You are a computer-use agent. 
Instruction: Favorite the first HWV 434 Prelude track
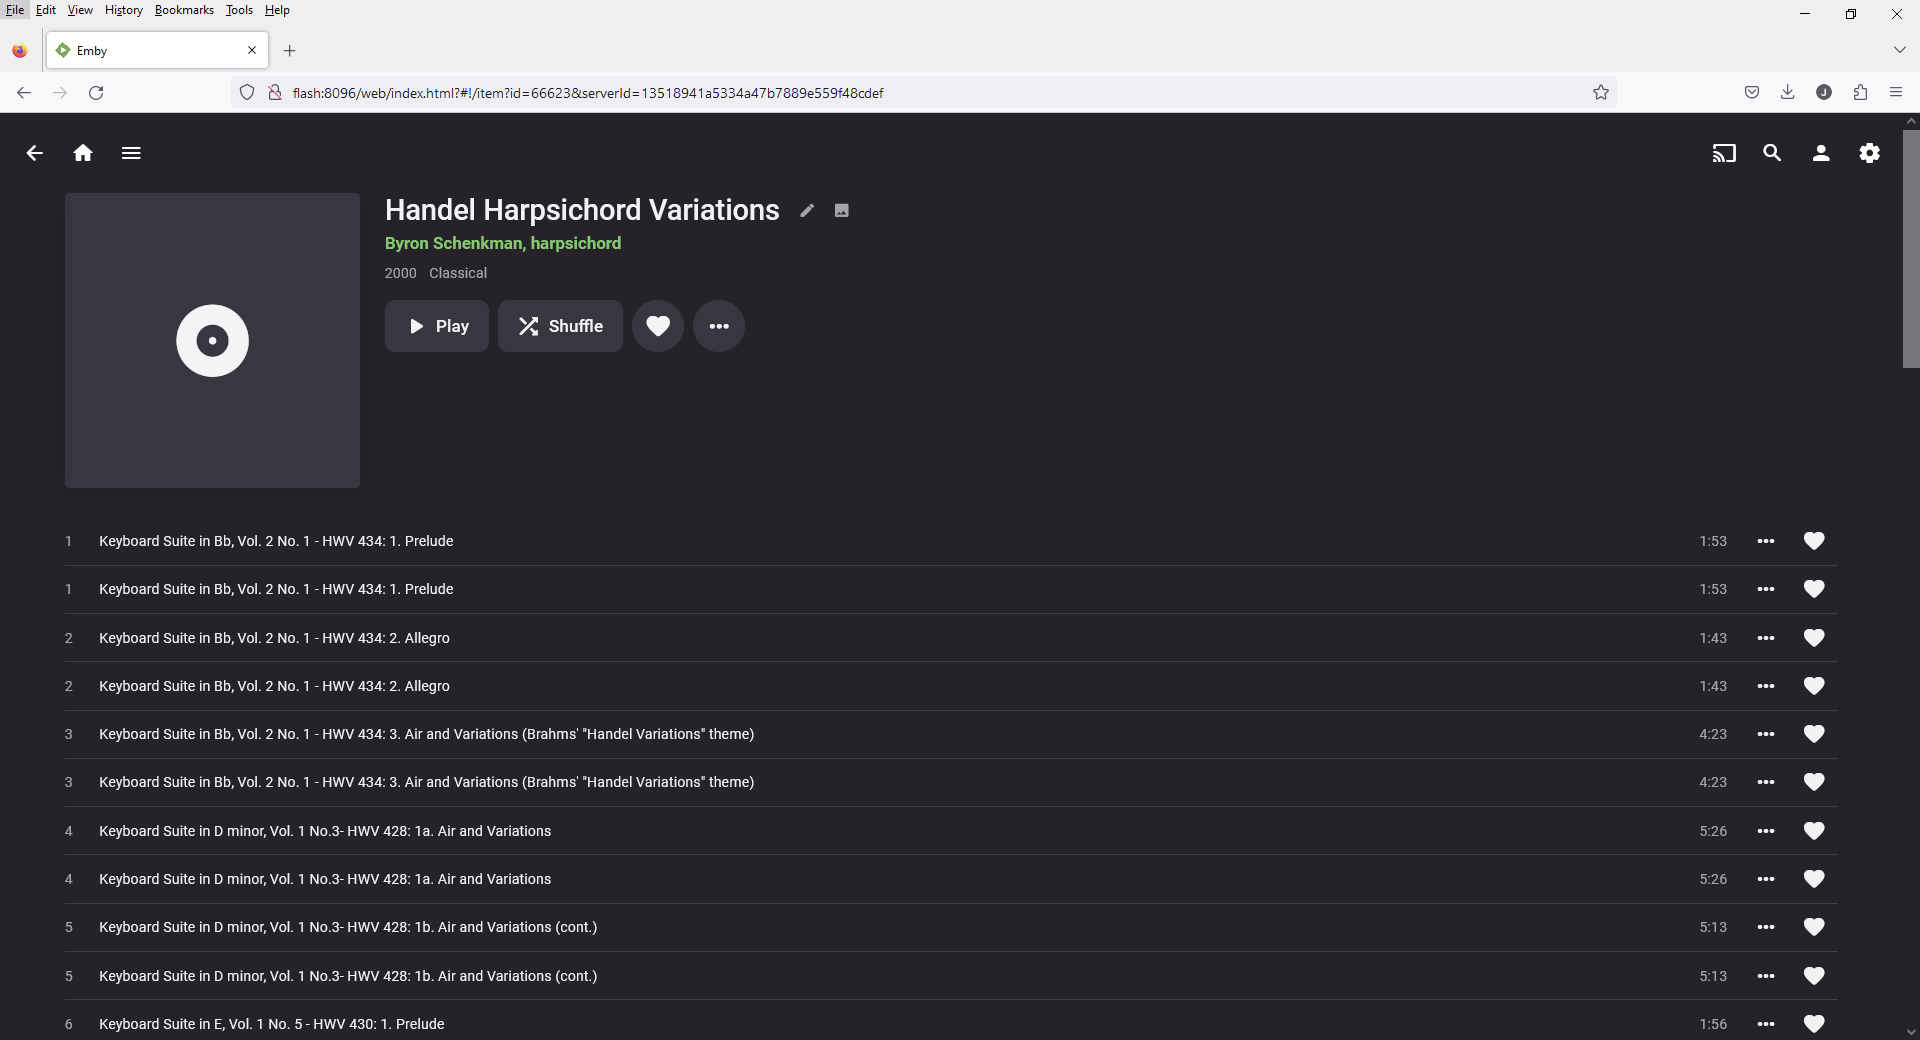coord(1814,541)
